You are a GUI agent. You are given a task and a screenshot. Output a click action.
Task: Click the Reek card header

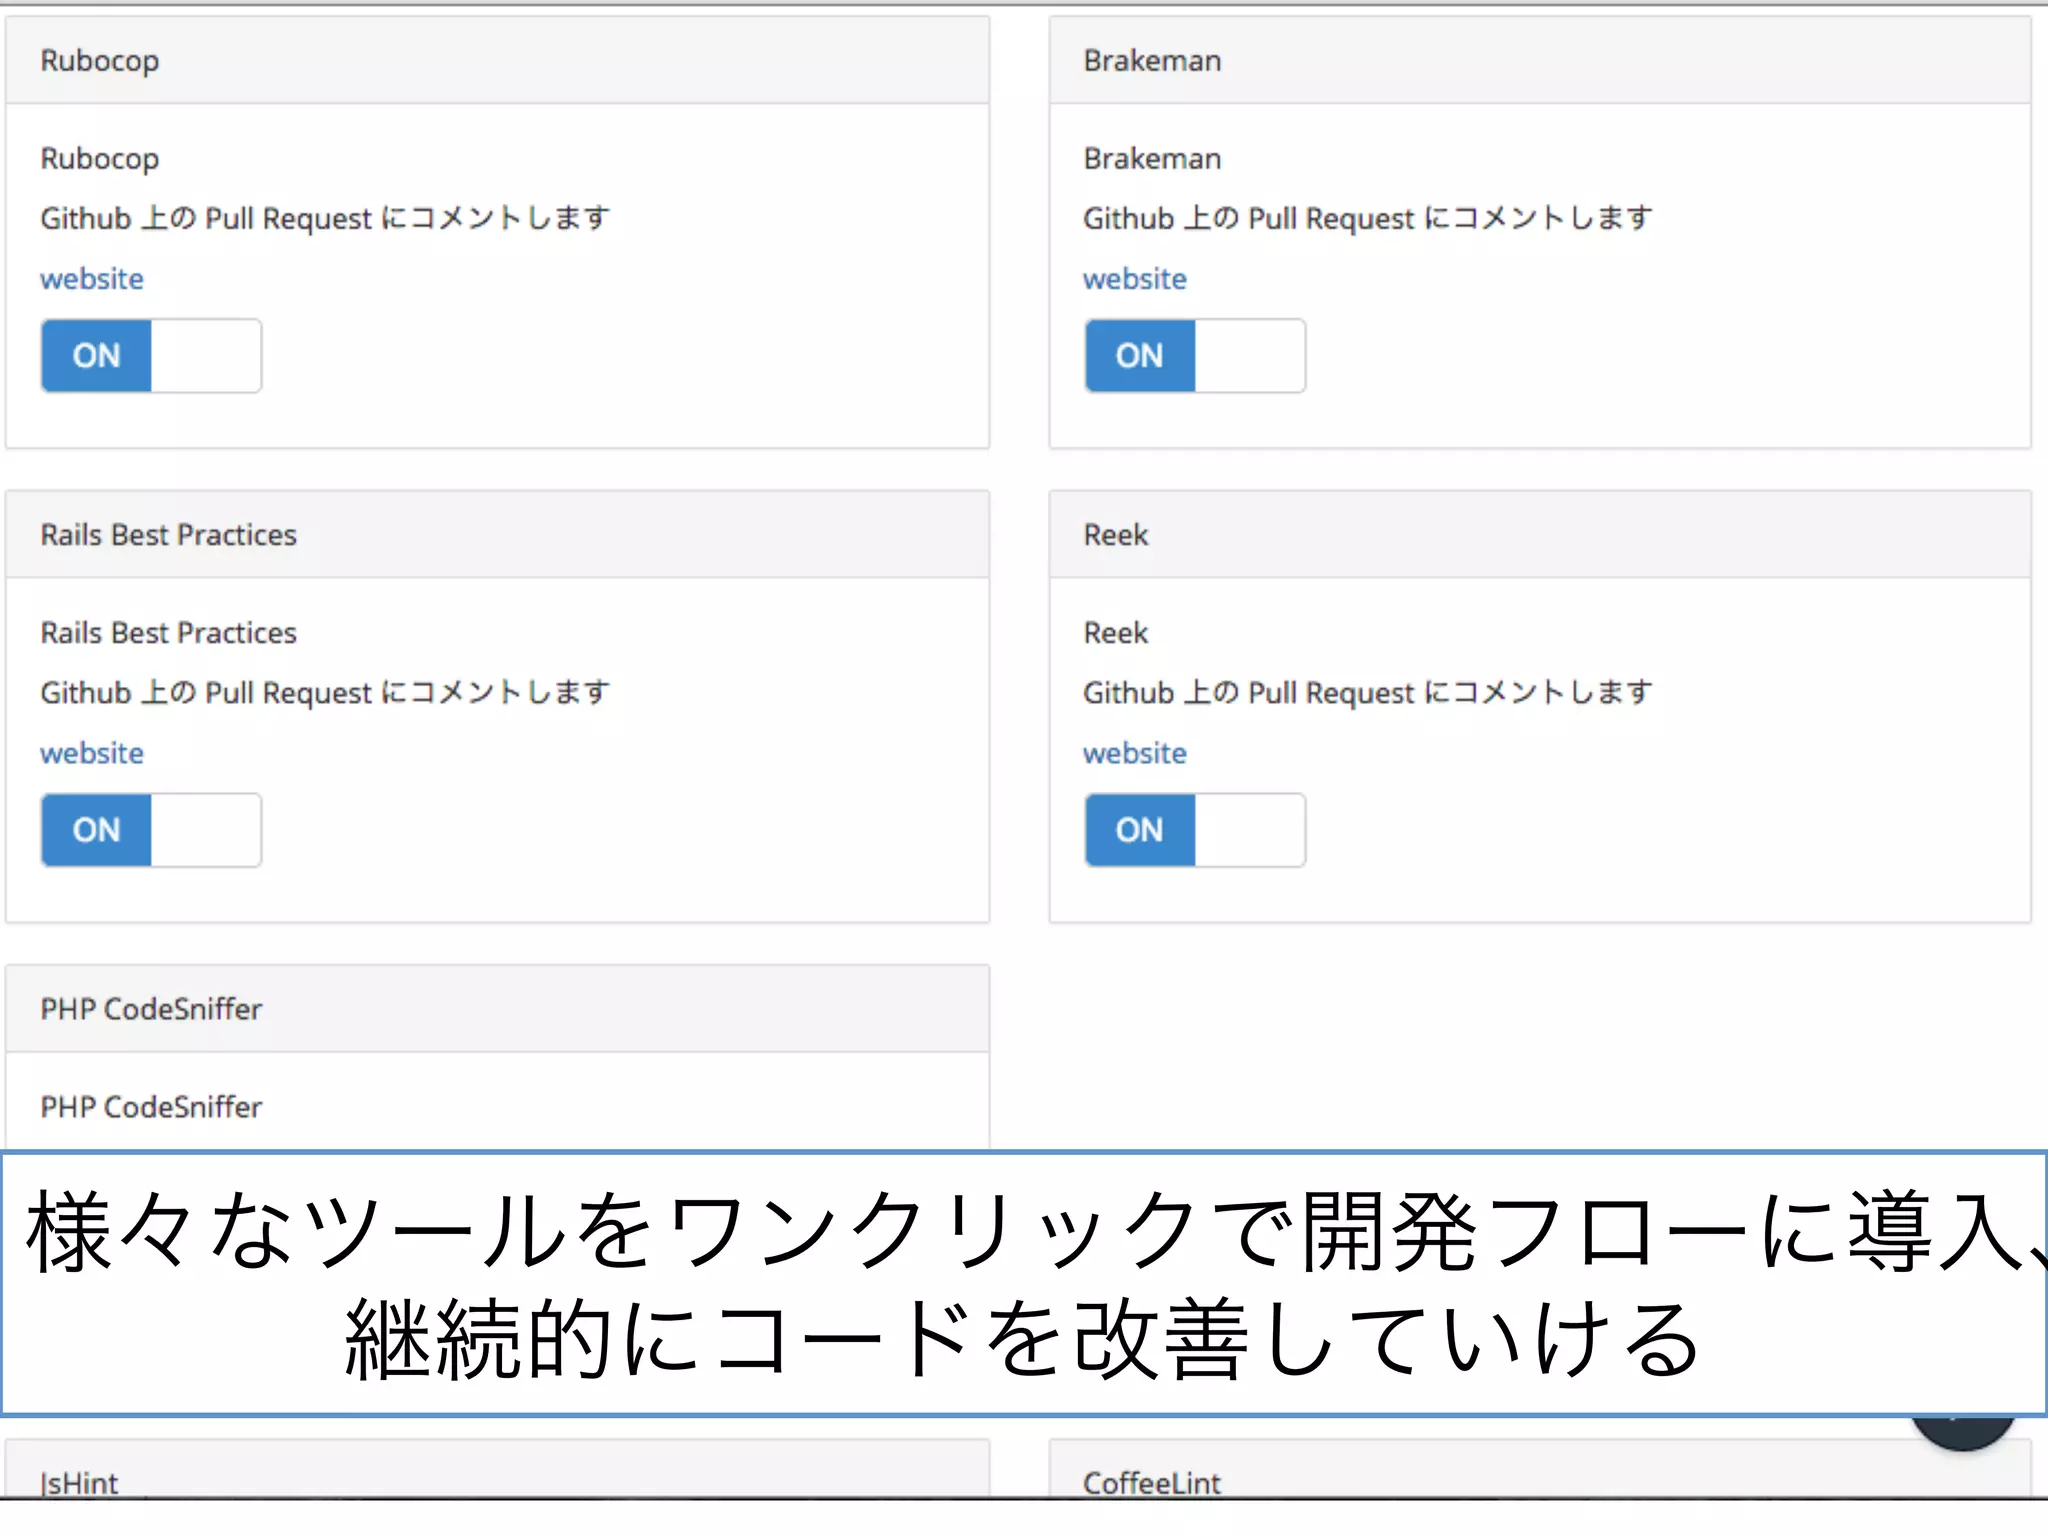(x=1540, y=534)
